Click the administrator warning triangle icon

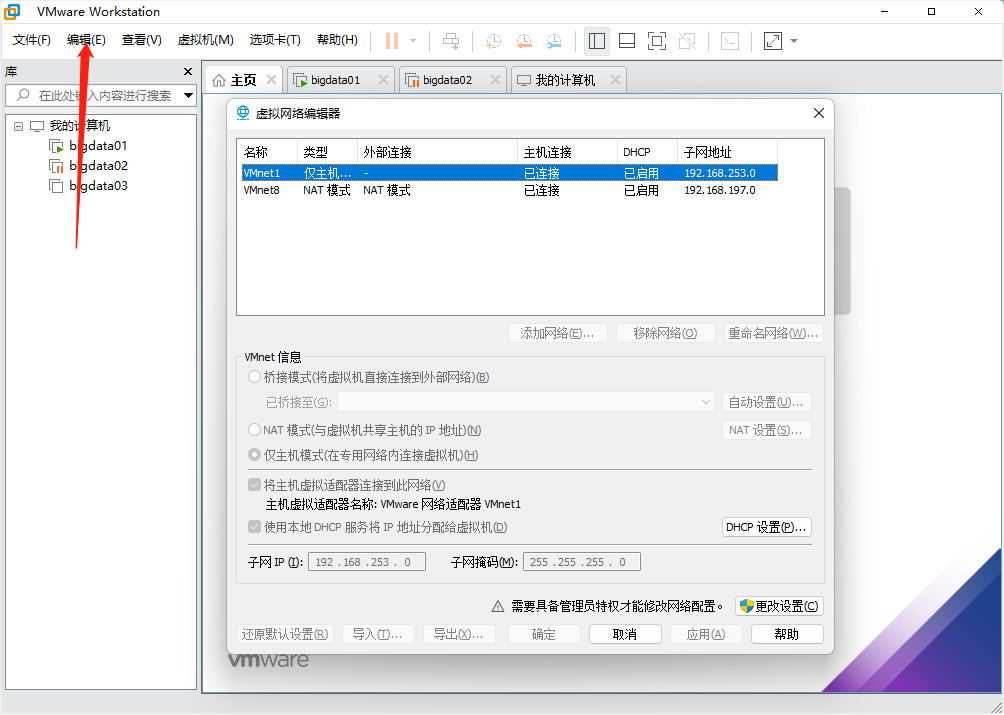click(498, 606)
